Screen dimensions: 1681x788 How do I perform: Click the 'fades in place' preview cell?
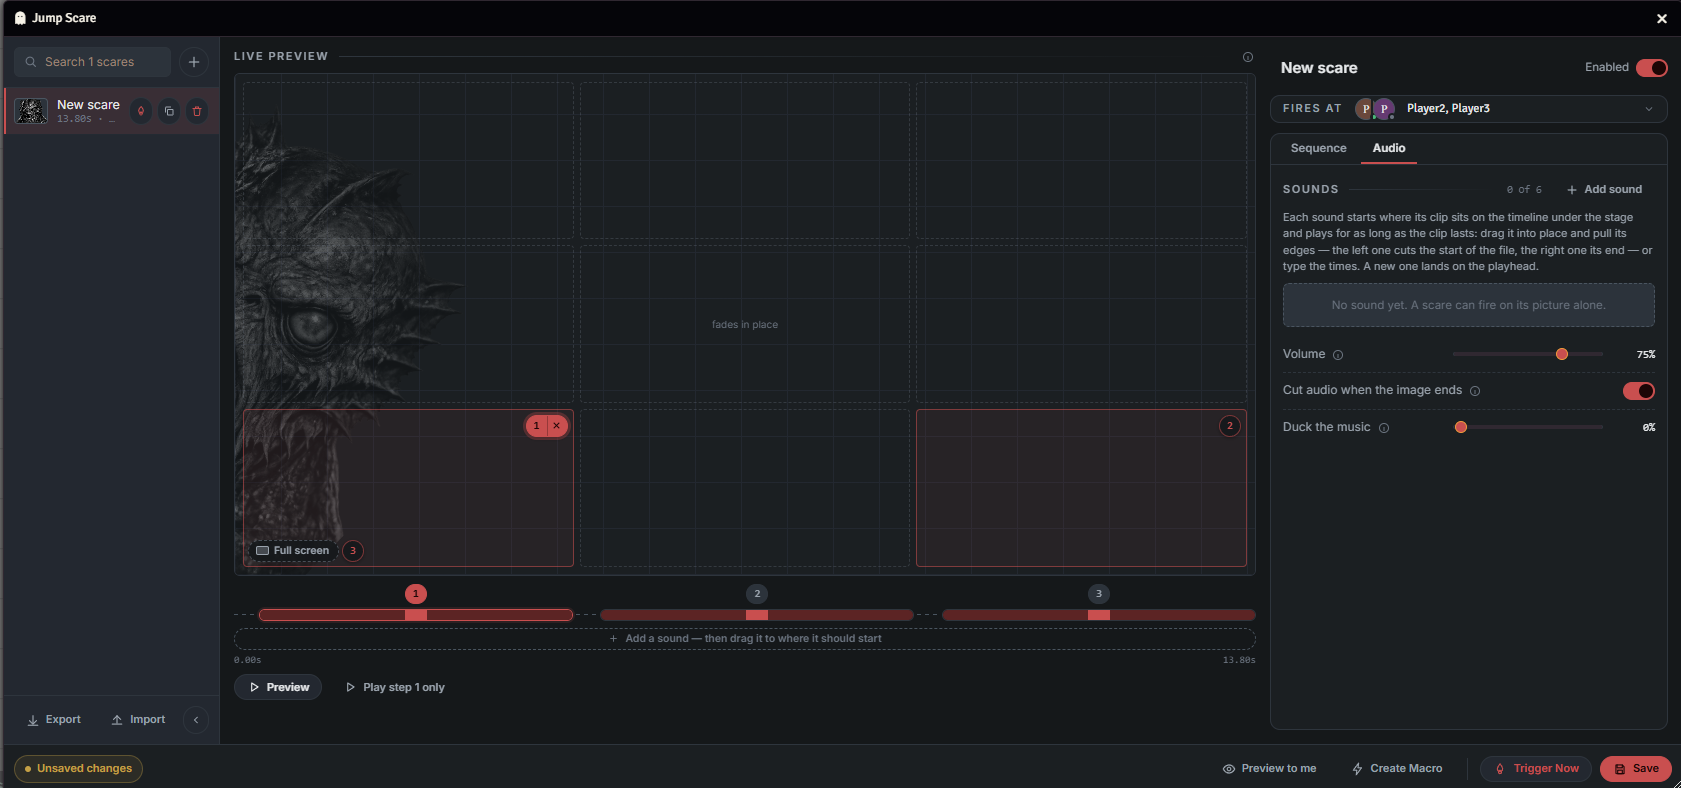(x=745, y=325)
